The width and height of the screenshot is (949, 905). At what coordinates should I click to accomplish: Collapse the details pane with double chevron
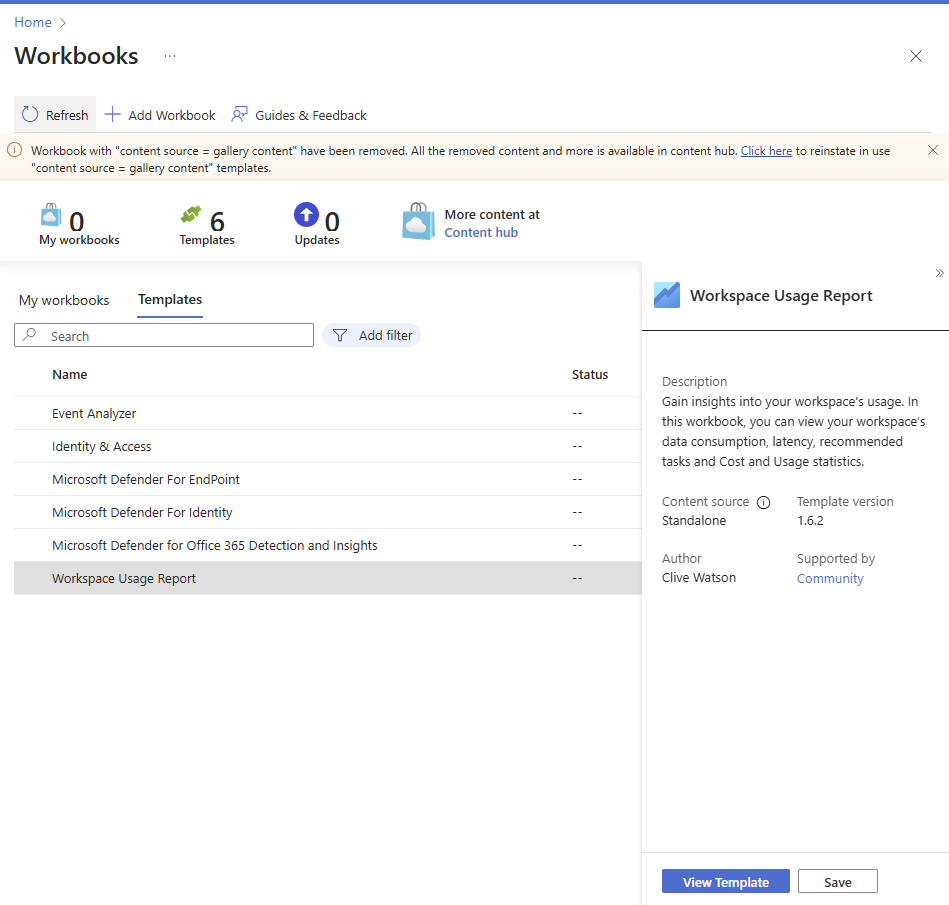(x=939, y=273)
